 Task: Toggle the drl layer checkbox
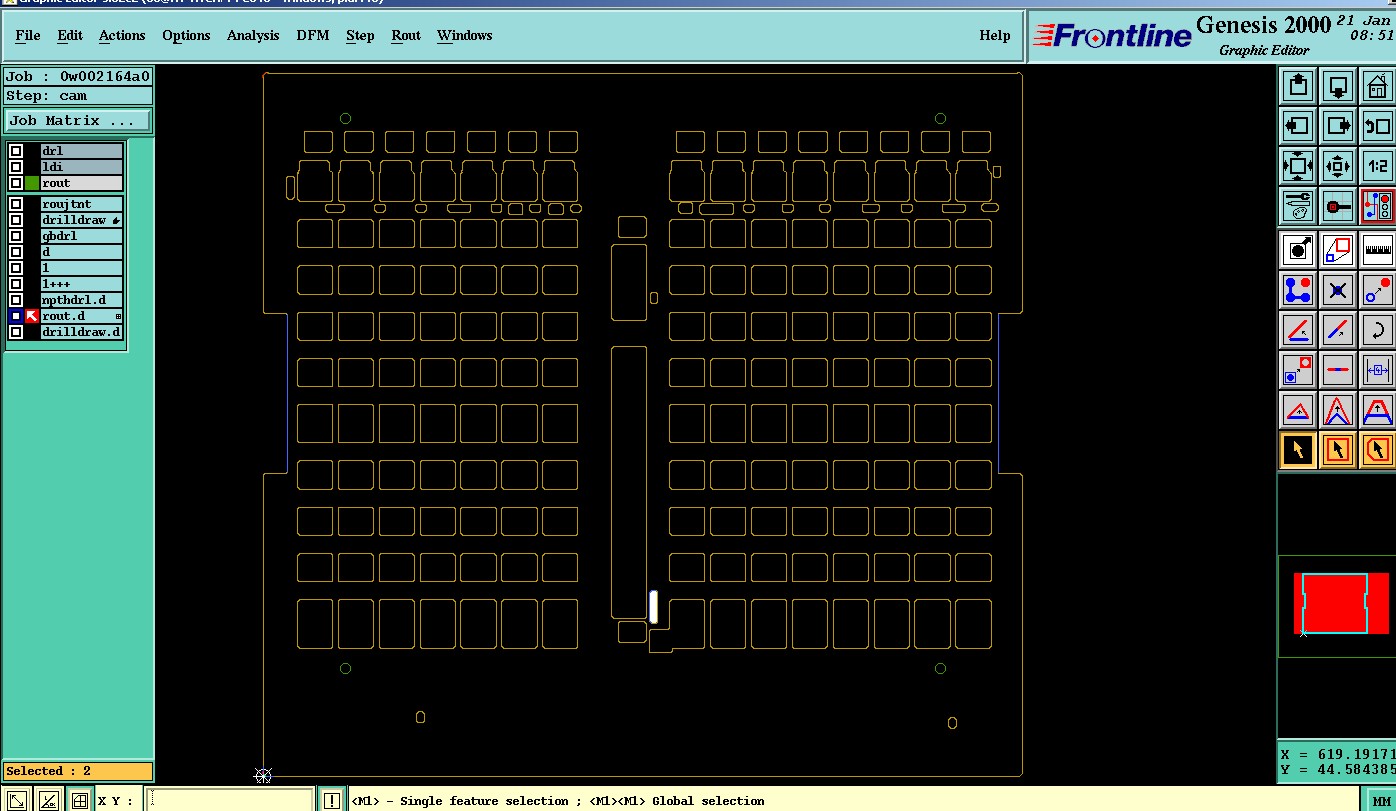(x=16, y=151)
